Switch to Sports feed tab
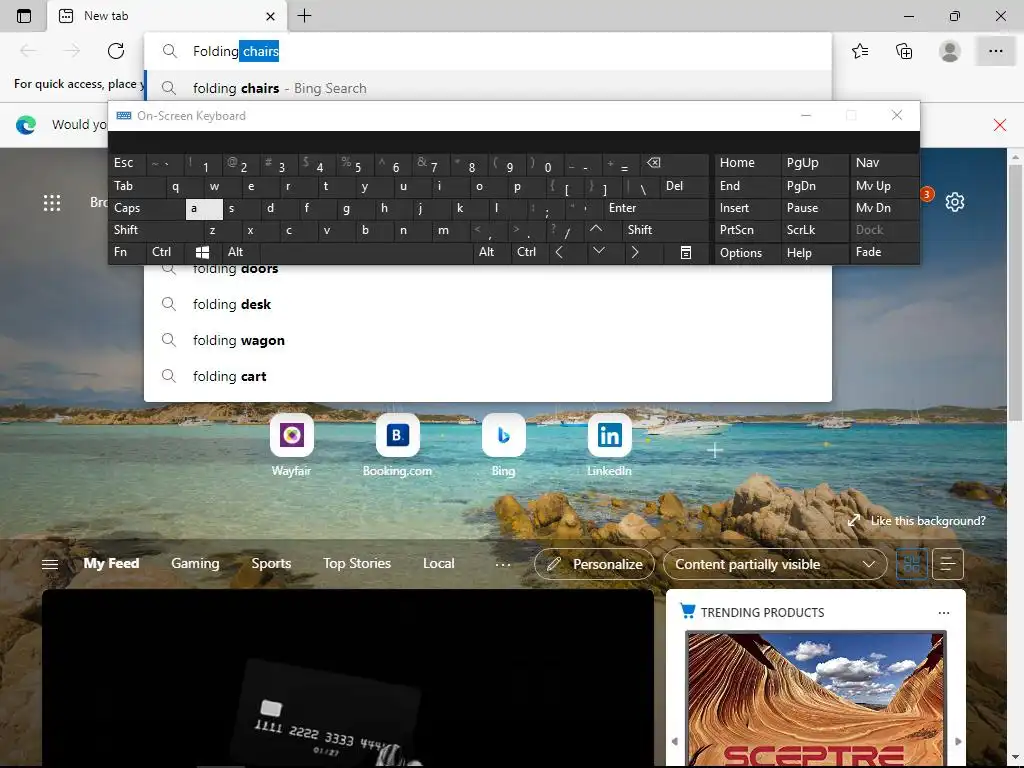Screen dimensions: 1024x768 (x=271, y=564)
